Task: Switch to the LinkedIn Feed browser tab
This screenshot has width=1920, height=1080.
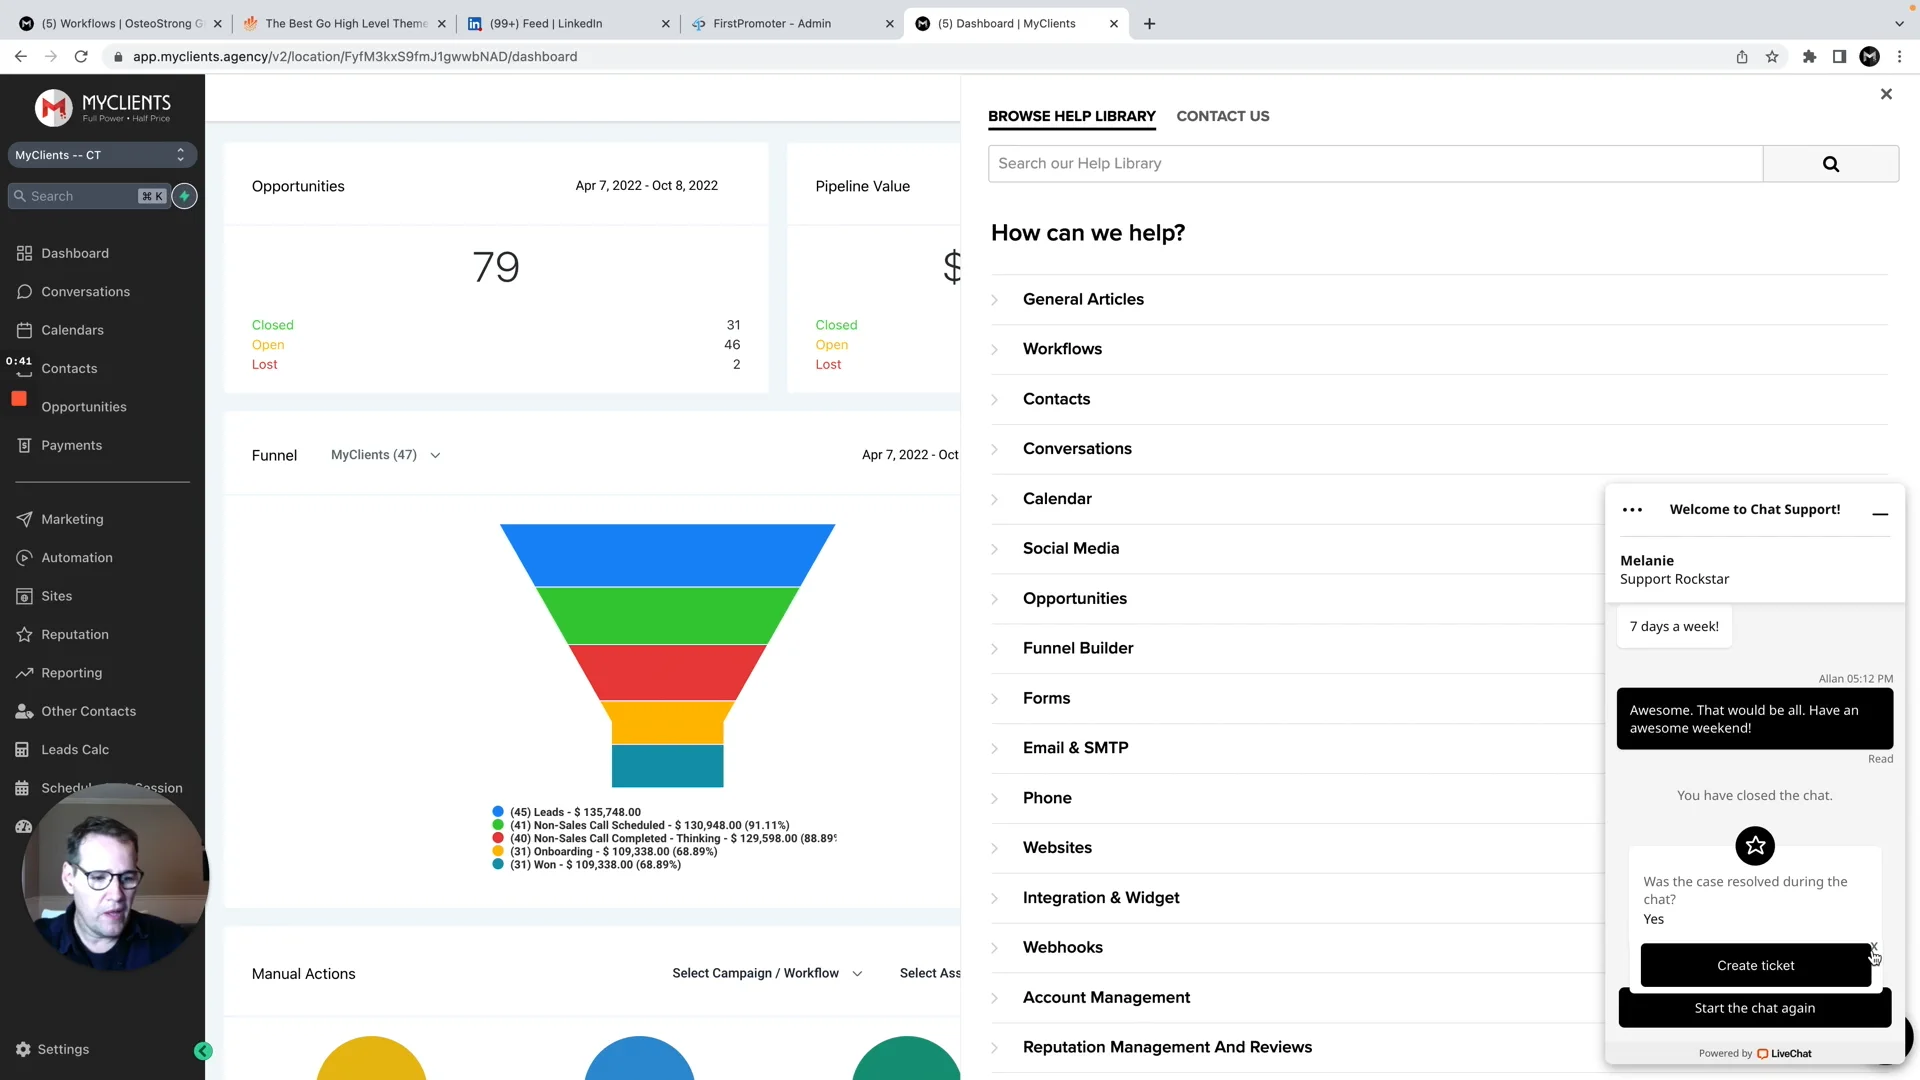Action: [568, 23]
